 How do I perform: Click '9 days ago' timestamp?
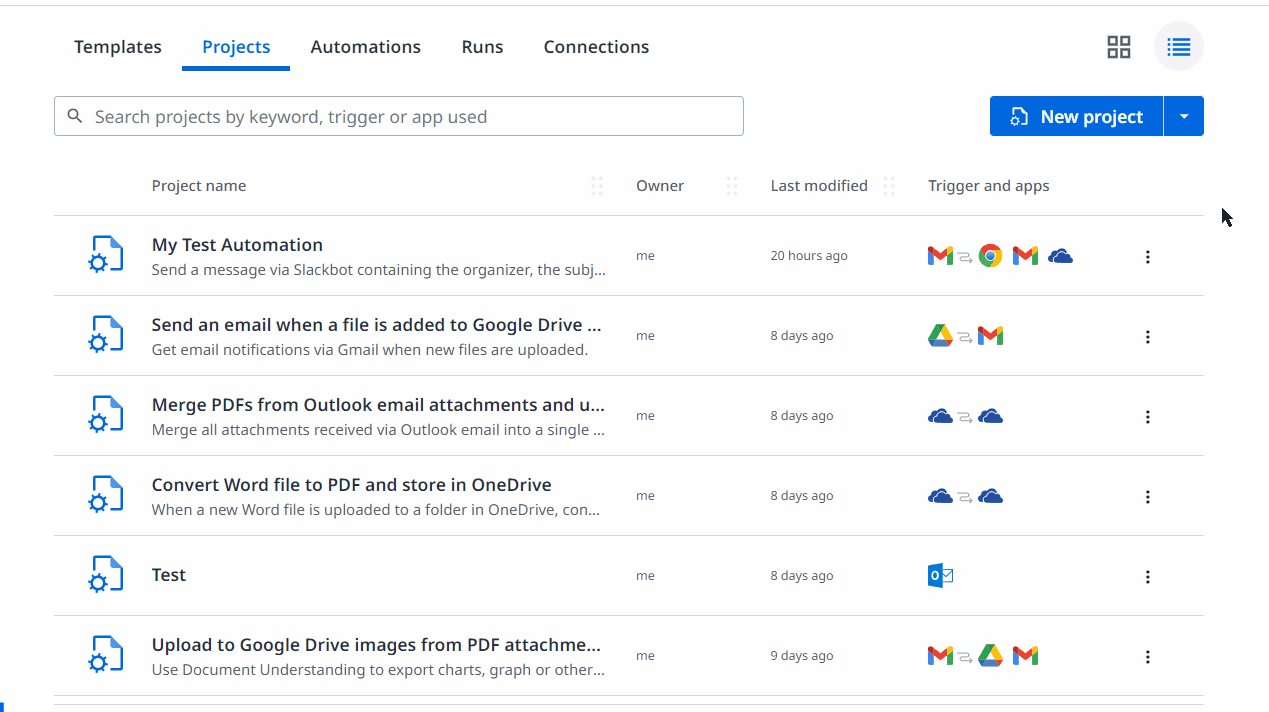(x=802, y=656)
